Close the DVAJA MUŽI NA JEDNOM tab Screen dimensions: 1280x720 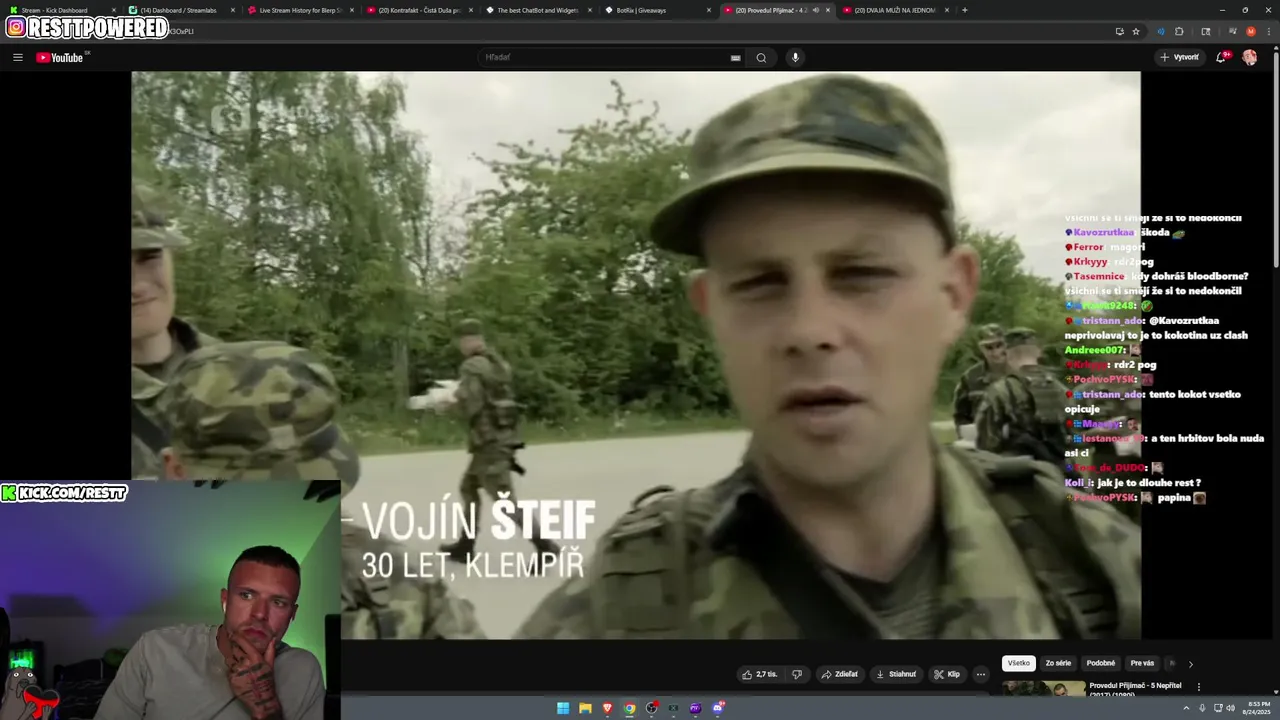point(947,10)
